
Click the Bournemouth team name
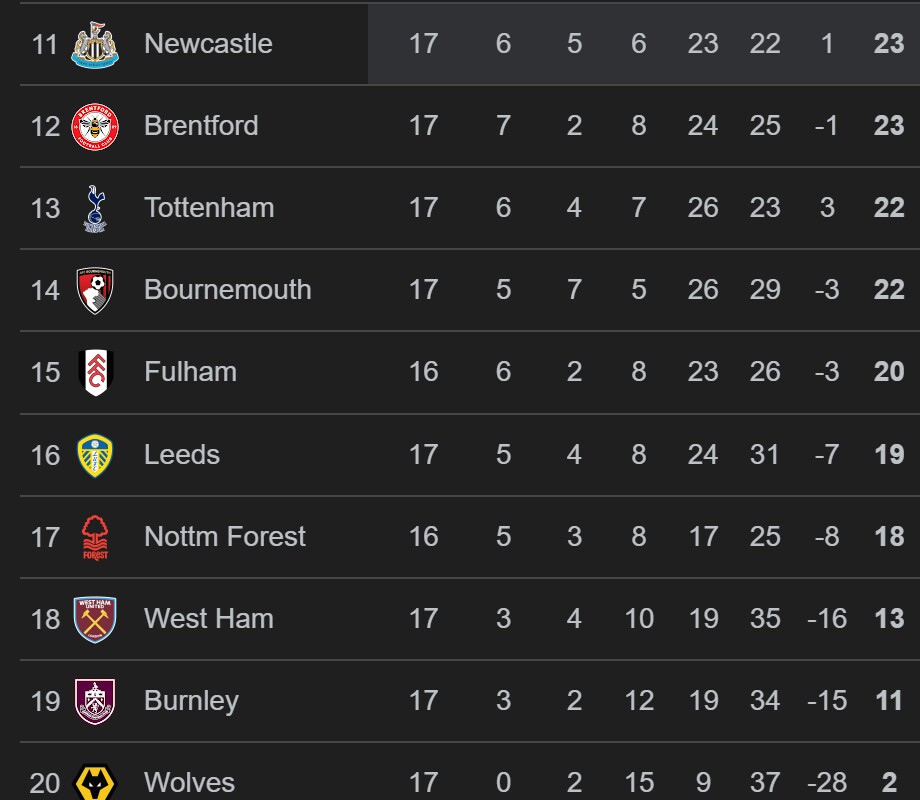[x=228, y=290]
